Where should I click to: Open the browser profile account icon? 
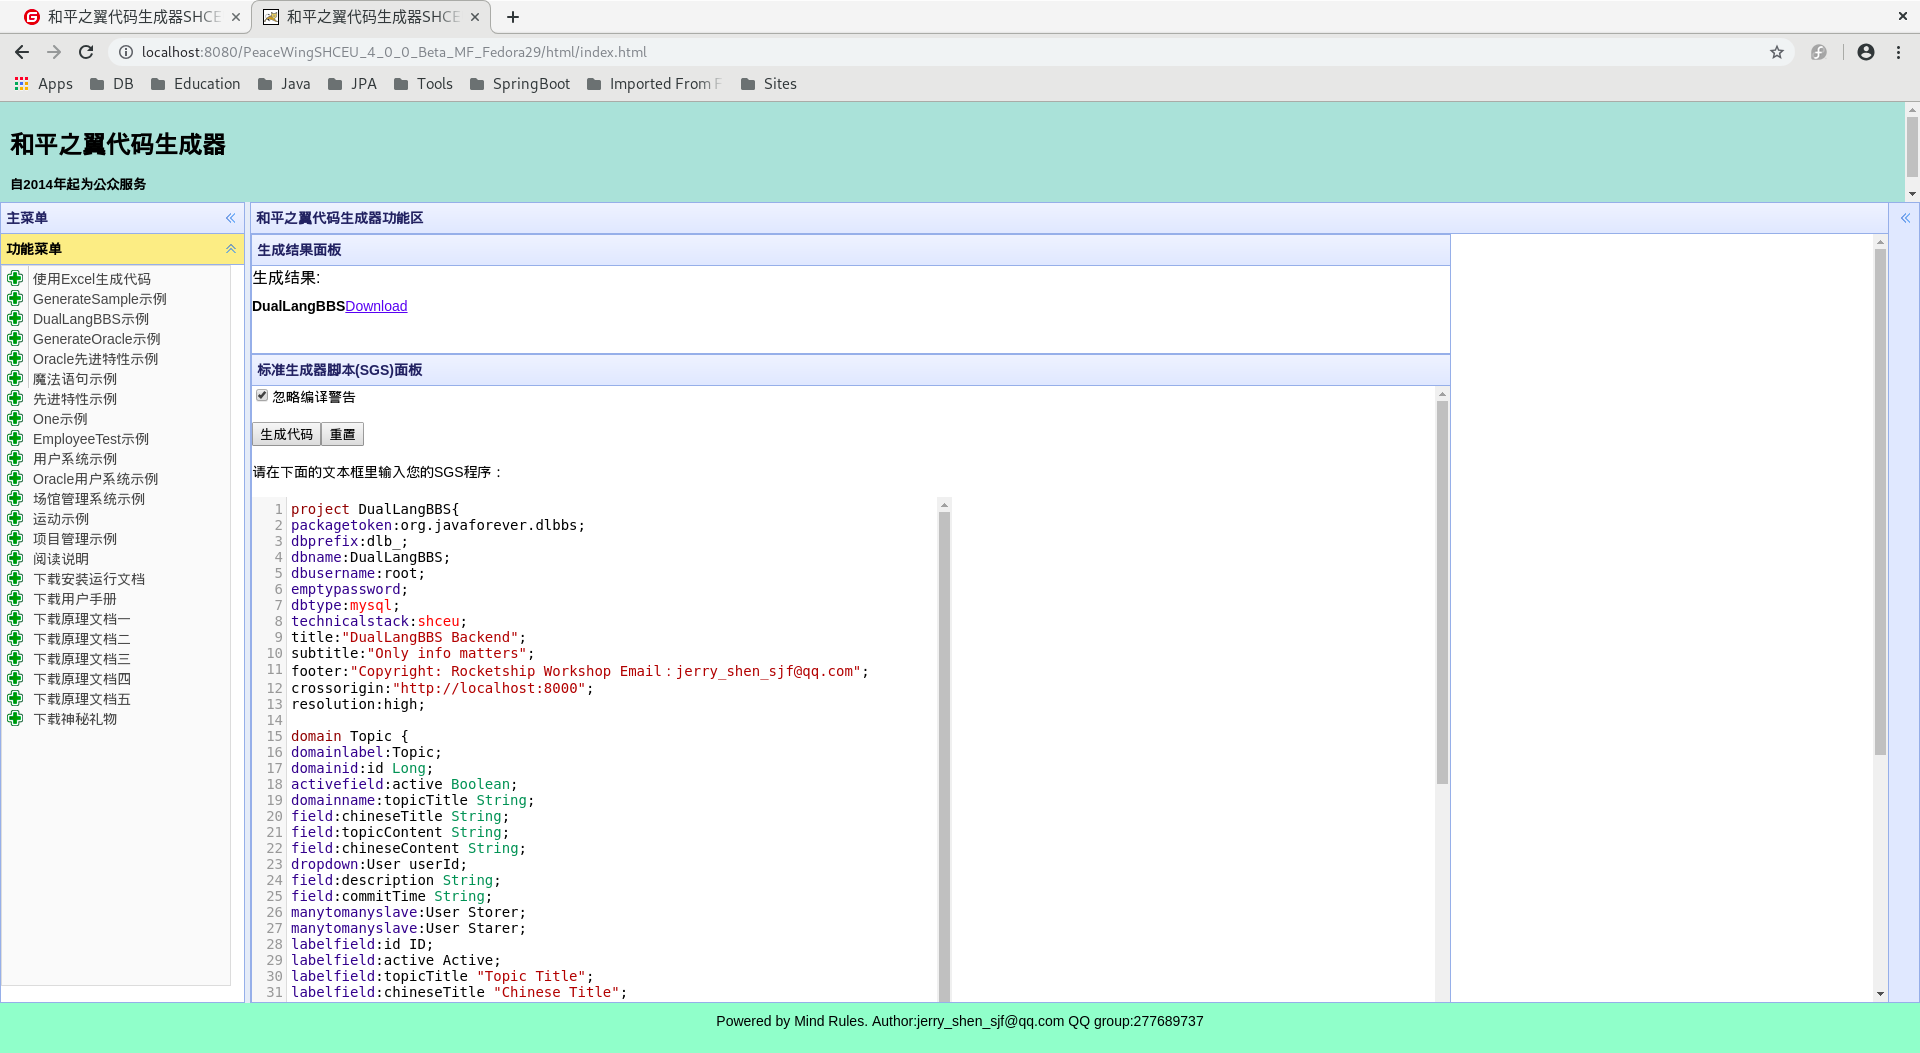coord(1866,52)
